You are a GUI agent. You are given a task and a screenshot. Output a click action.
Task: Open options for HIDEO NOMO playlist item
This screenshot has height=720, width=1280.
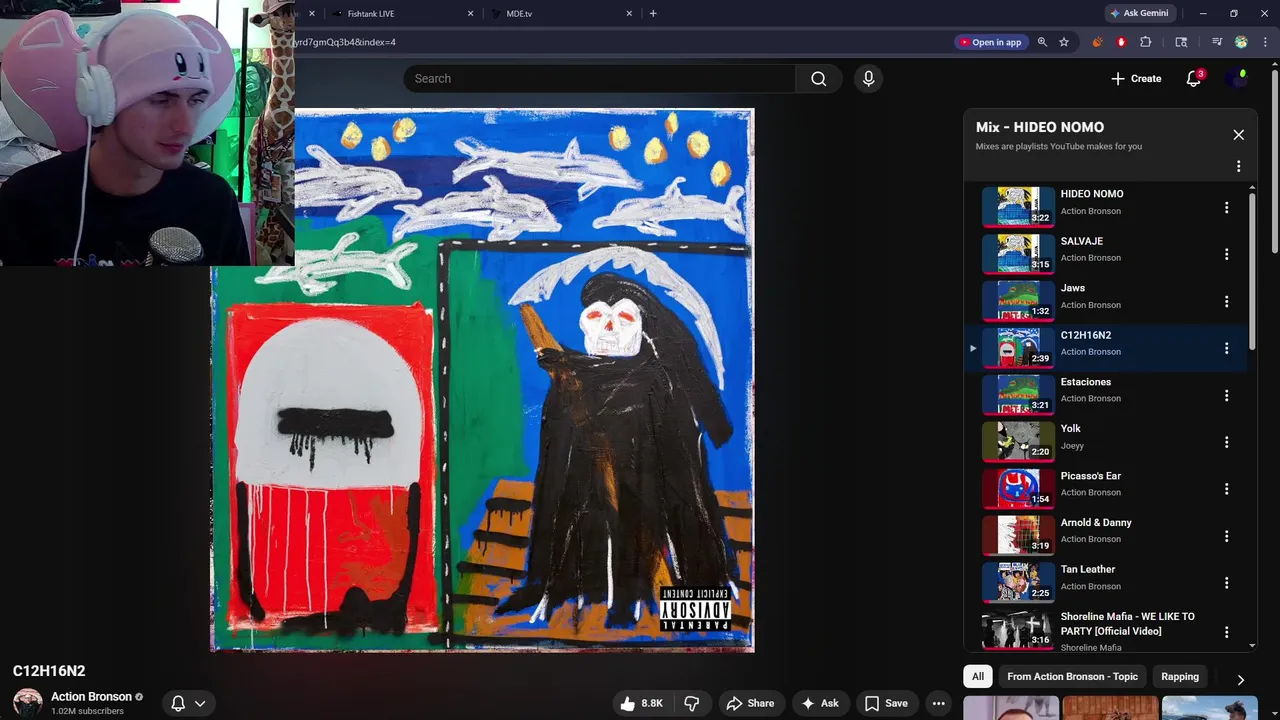tap(1226, 208)
